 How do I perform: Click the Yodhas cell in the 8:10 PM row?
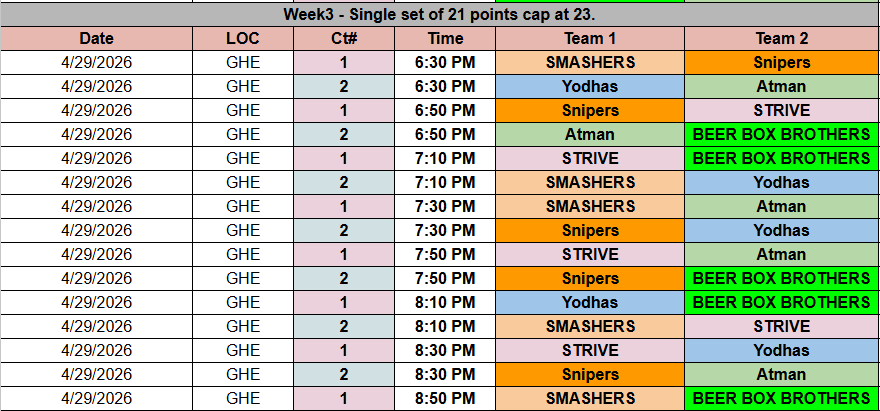coord(590,303)
